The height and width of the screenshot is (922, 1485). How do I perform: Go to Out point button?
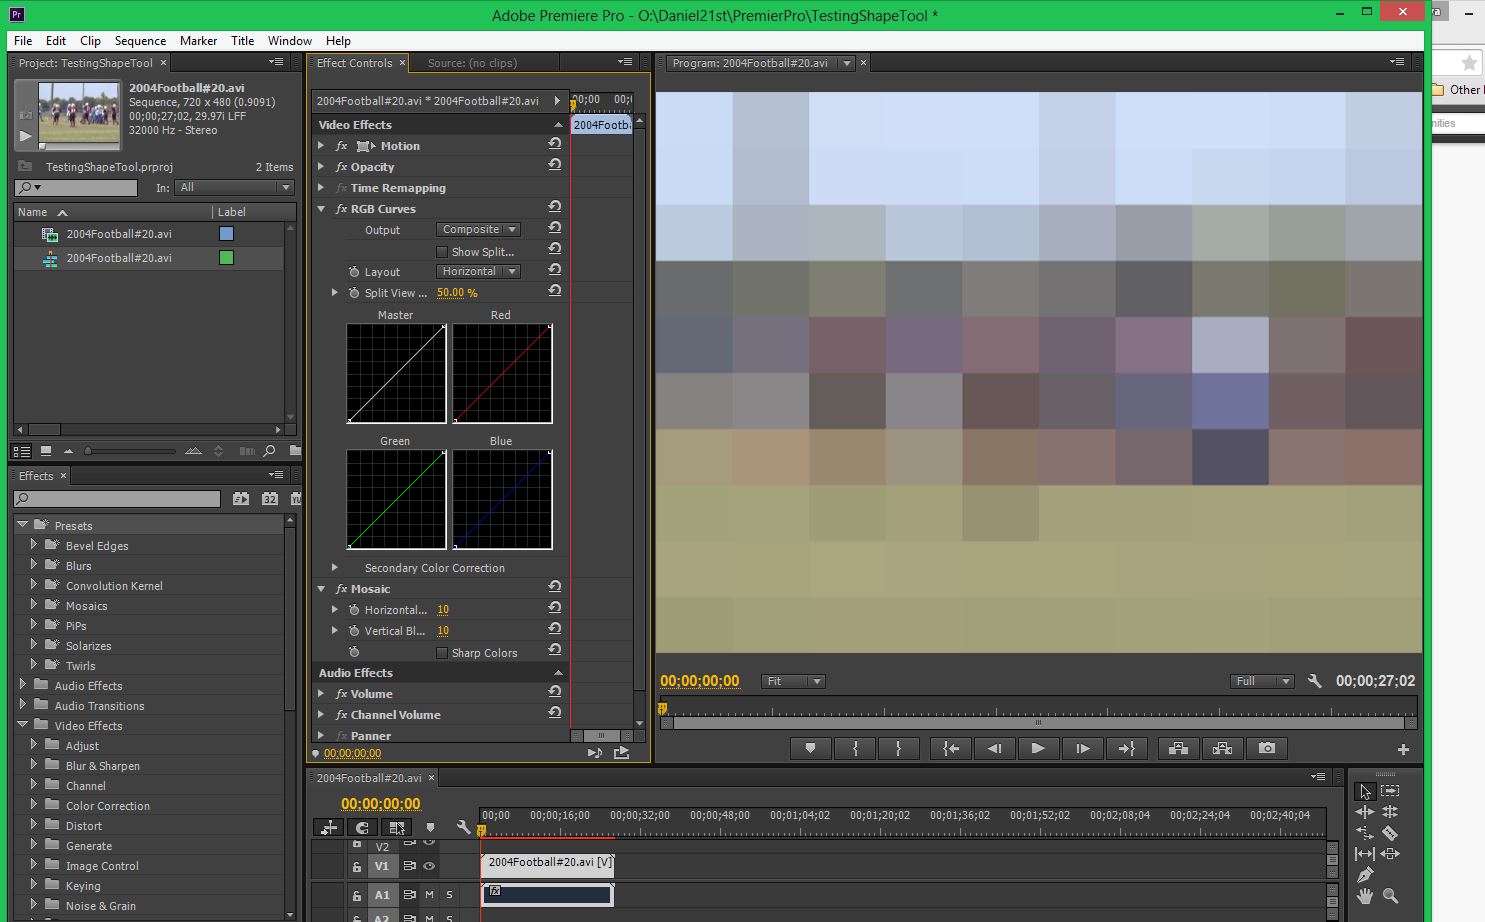click(1126, 748)
